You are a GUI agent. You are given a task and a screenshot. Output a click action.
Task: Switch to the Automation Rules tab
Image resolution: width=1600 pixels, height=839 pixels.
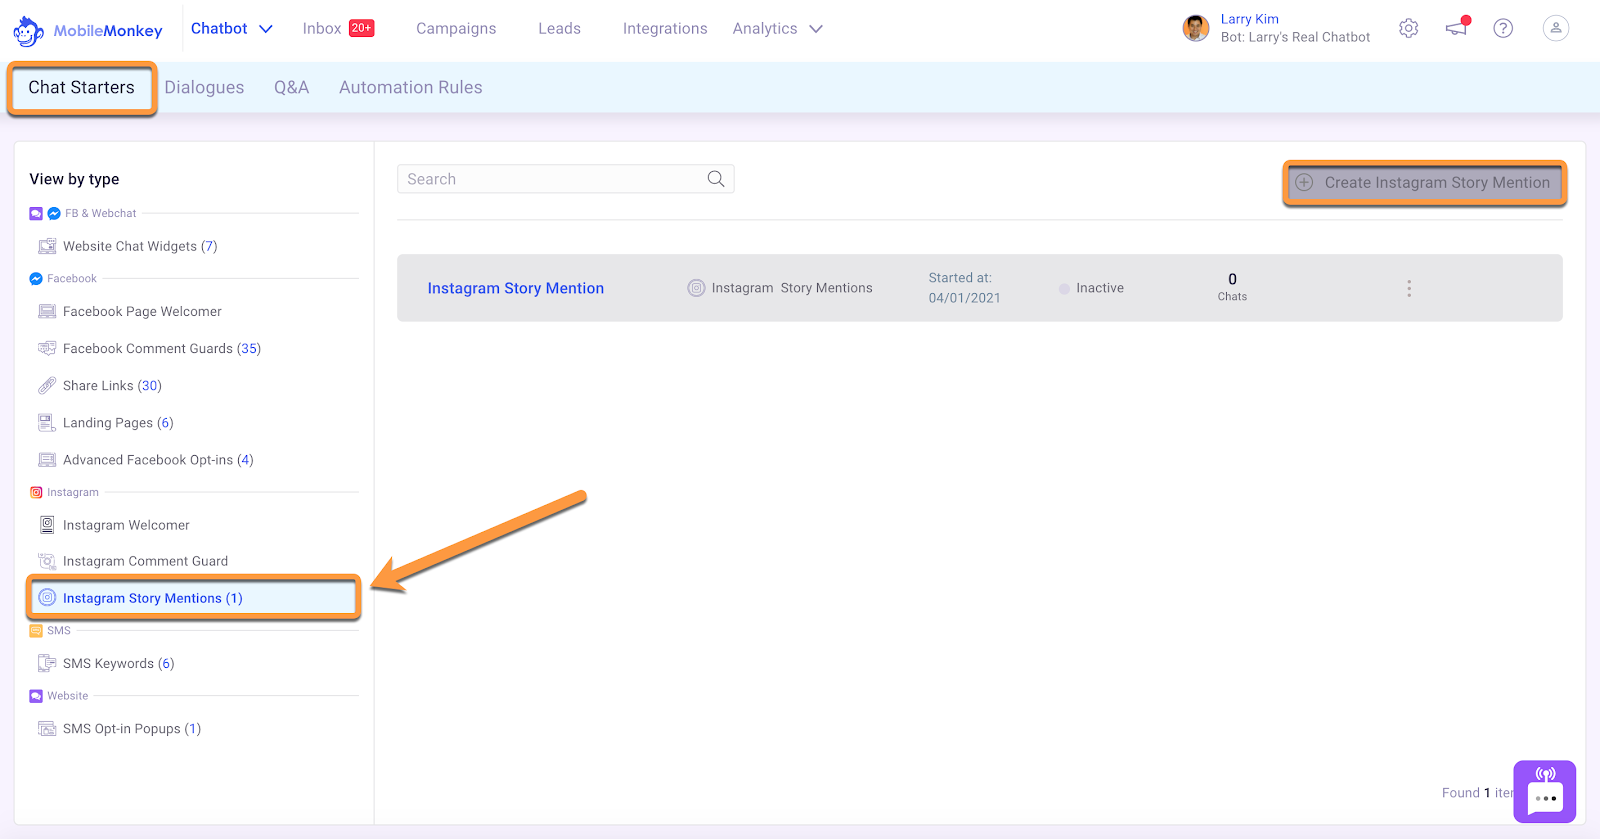pos(411,87)
